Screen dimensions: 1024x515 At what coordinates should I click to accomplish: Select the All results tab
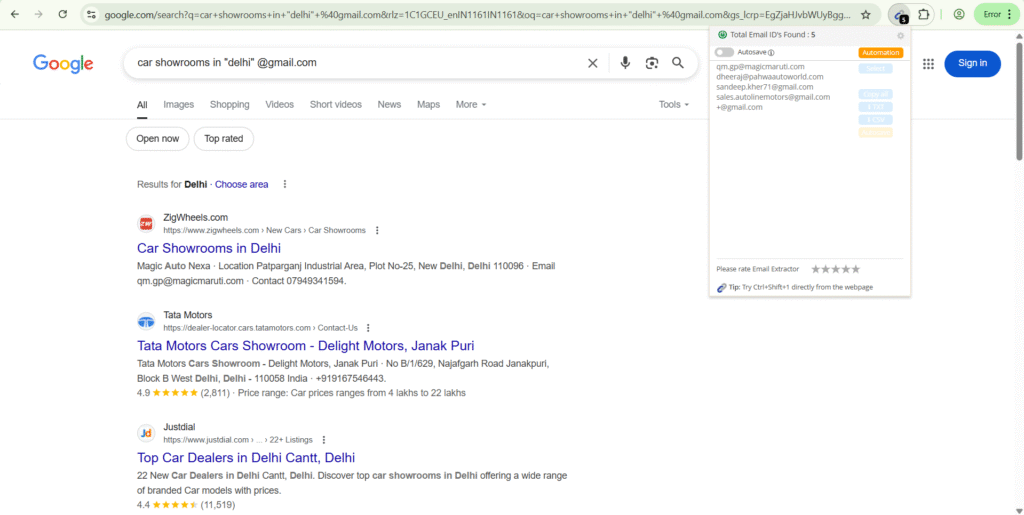[x=142, y=104]
